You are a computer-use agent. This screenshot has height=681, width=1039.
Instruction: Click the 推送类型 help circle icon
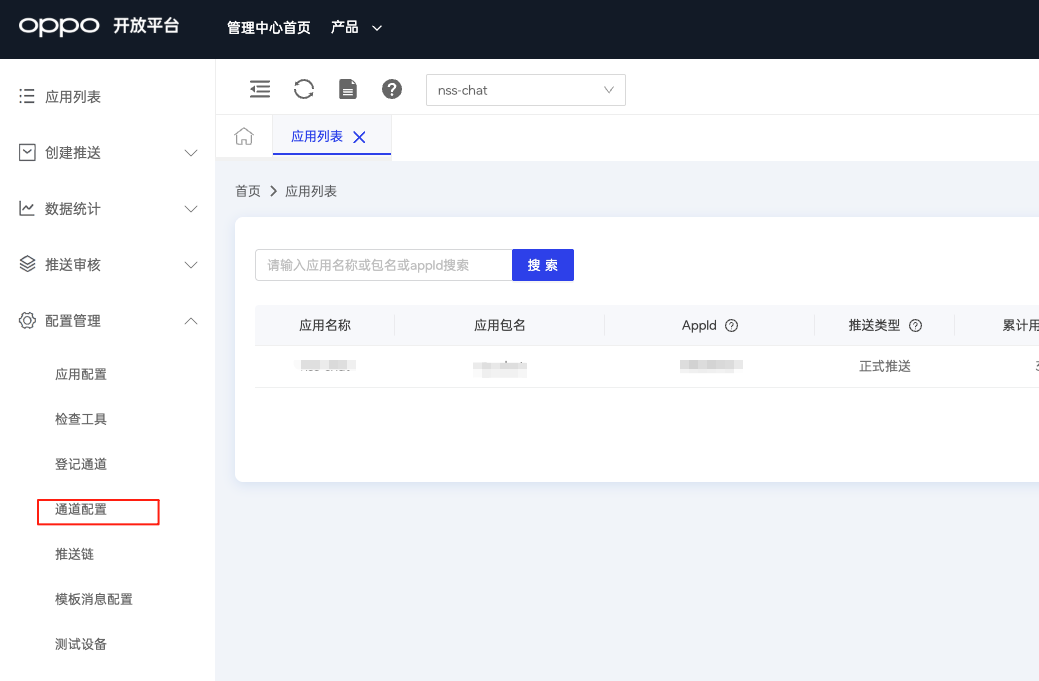[915, 325]
